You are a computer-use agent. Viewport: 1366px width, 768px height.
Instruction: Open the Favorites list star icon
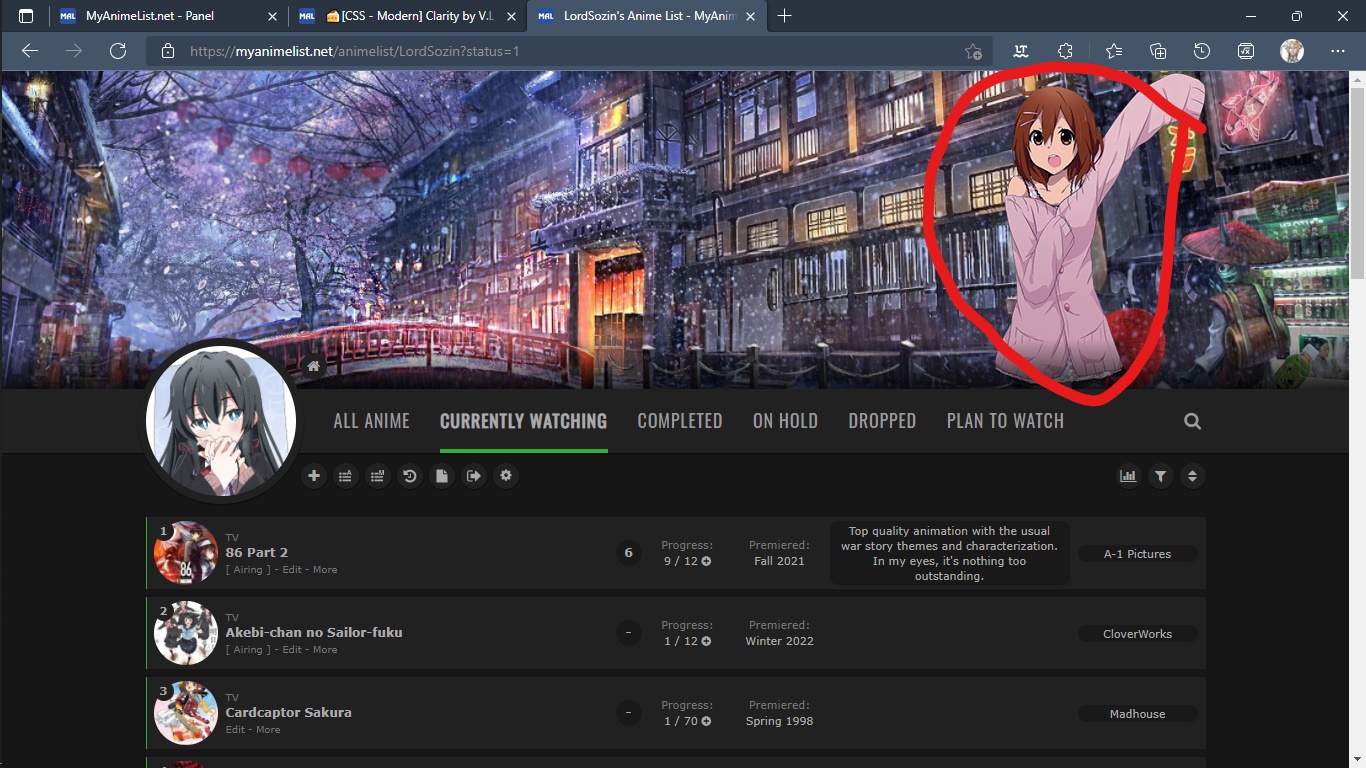point(1114,51)
